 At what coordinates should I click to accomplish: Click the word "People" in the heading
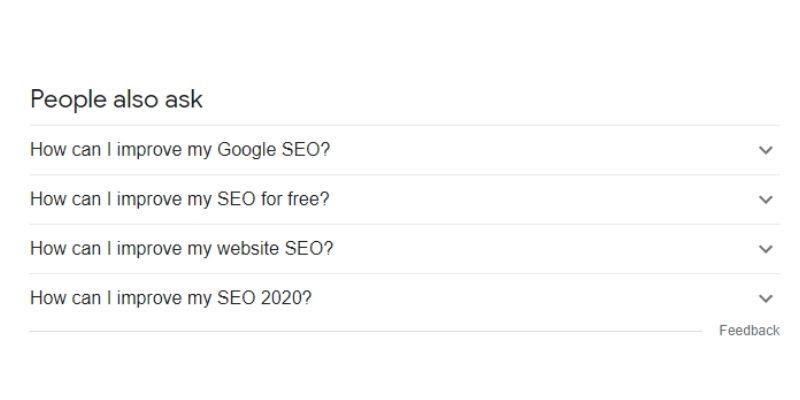[68, 99]
